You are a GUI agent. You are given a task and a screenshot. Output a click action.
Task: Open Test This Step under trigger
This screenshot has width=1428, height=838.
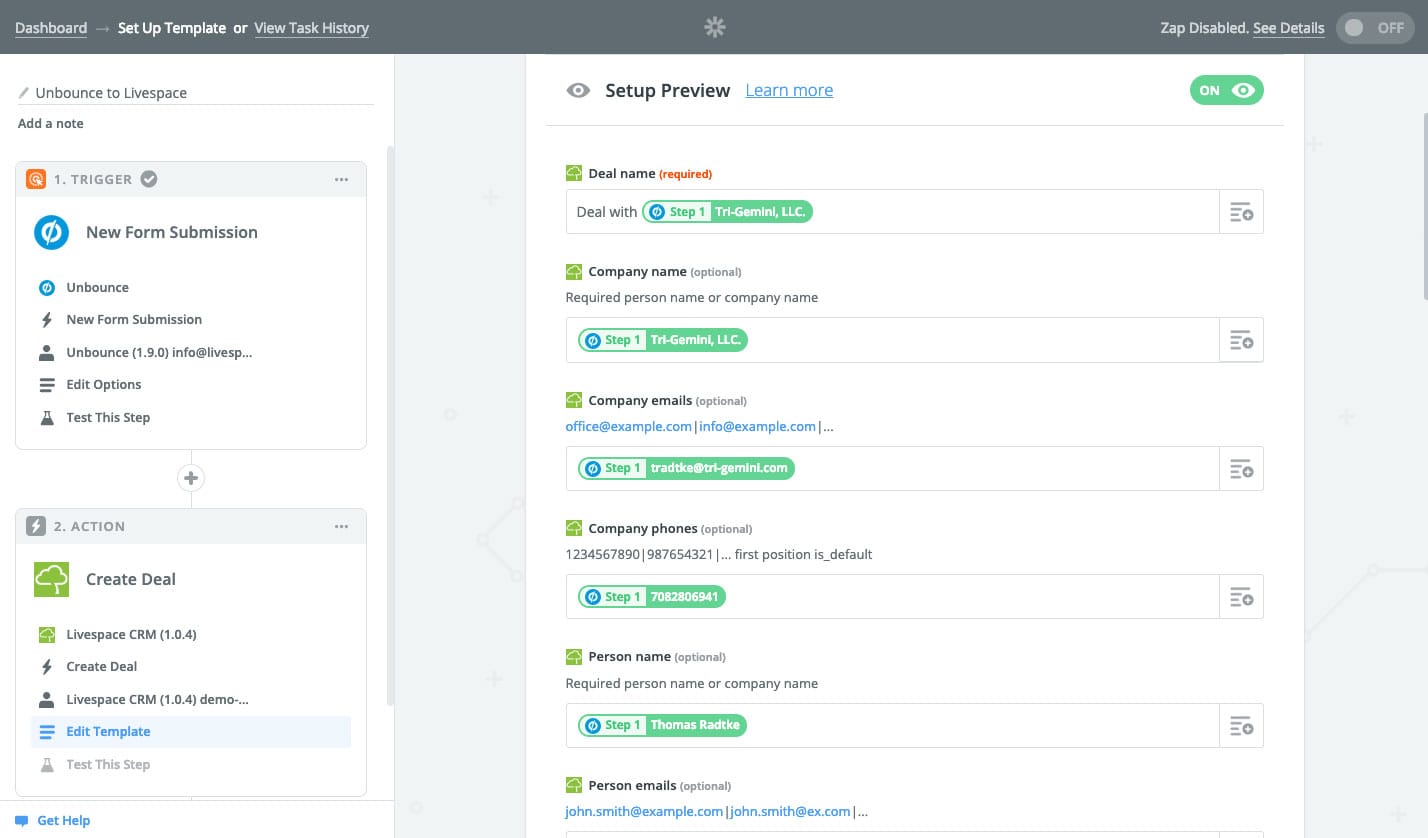point(191,417)
